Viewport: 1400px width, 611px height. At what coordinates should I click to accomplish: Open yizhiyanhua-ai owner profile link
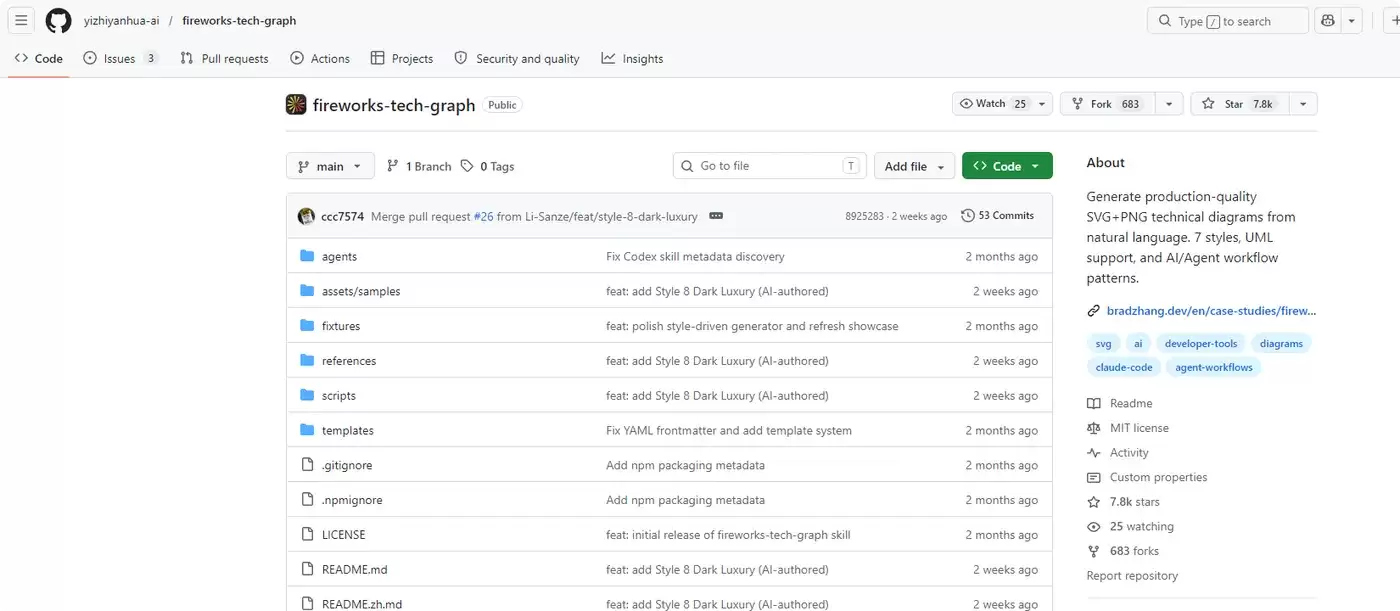tap(121, 20)
